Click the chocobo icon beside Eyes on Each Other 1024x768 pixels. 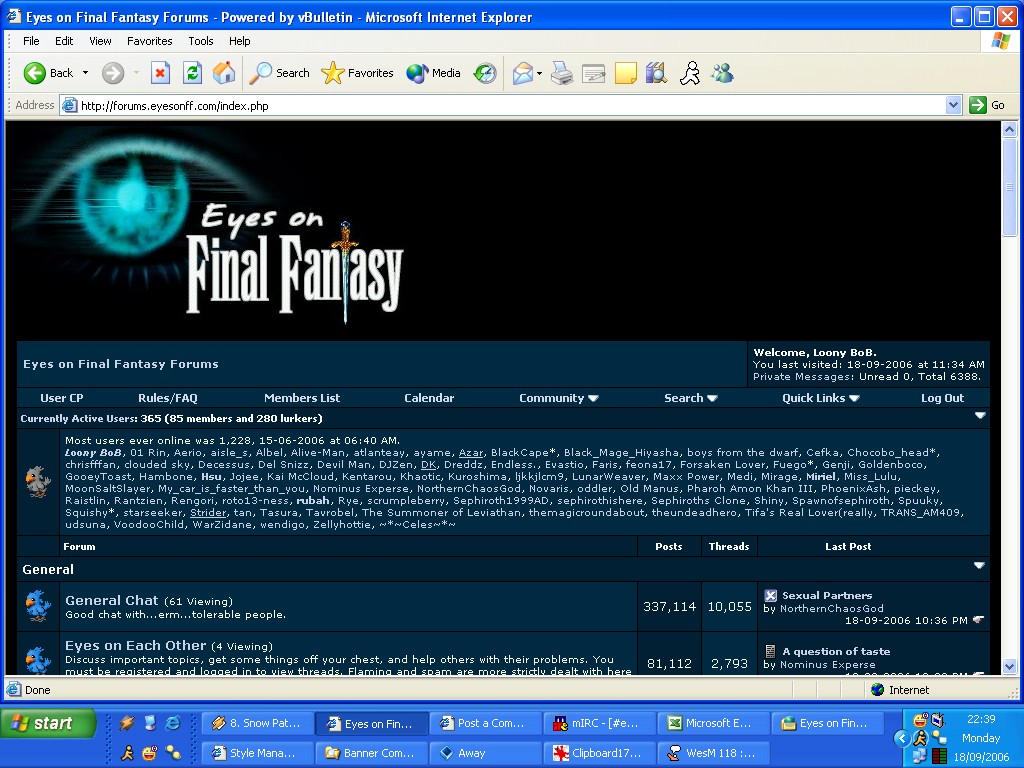click(x=38, y=658)
